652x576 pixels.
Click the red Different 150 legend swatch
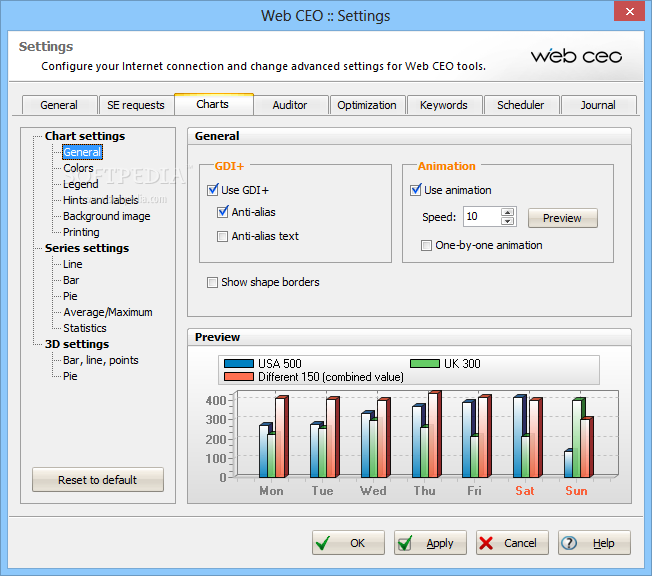(x=239, y=377)
